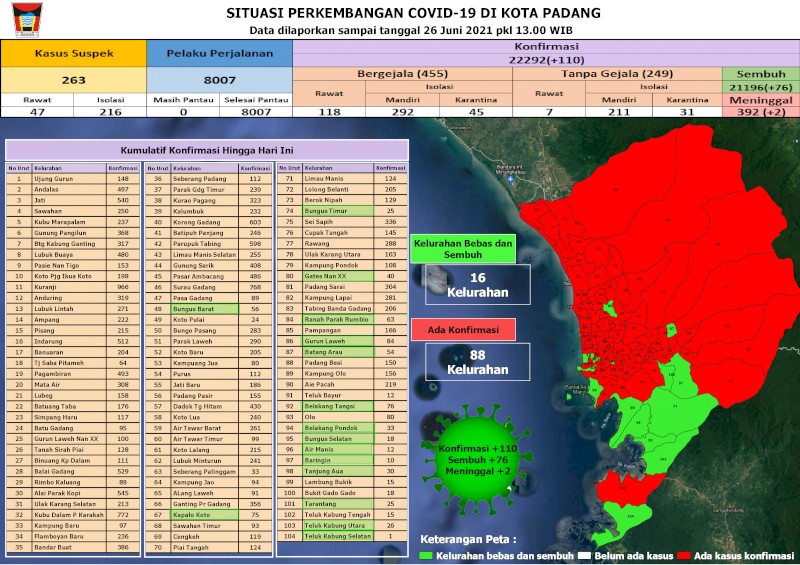Click the 'Tanpa Gejala (249)' header
Screen dimensions: 800x565
coord(617,73)
